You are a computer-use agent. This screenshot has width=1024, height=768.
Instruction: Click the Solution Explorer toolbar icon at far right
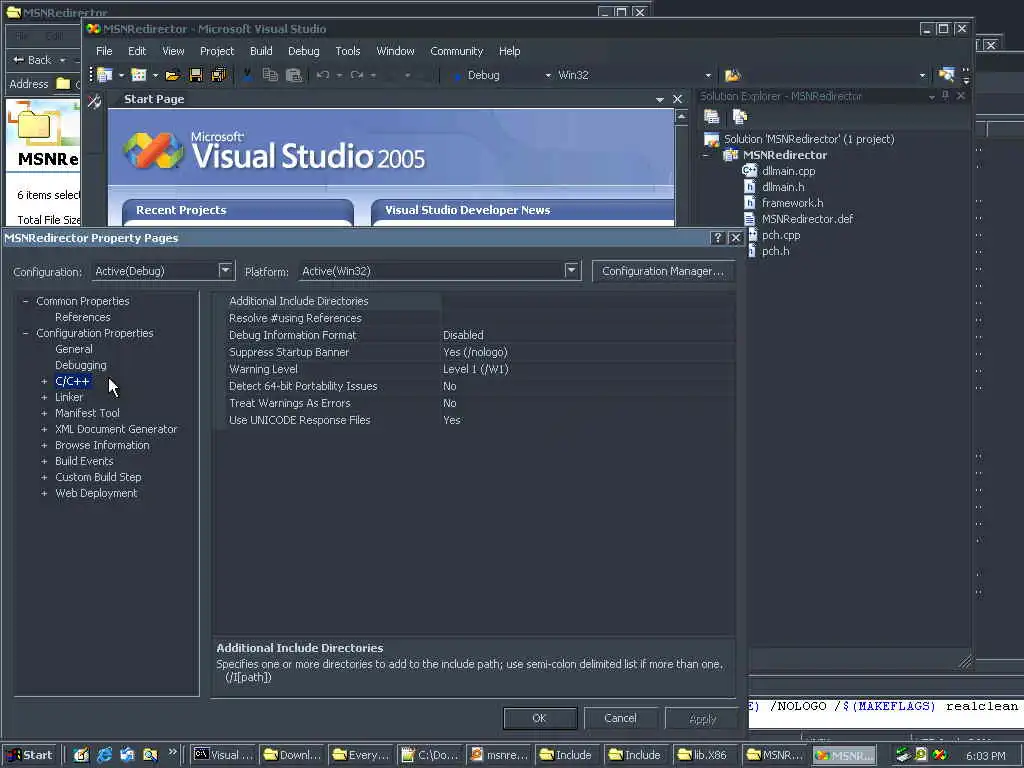click(946, 75)
